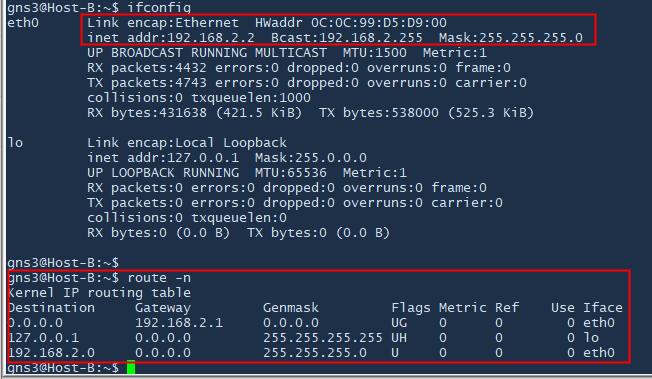Click the MTU:1500 value
The height and width of the screenshot is (379, 652).
(x=375, y=53)
